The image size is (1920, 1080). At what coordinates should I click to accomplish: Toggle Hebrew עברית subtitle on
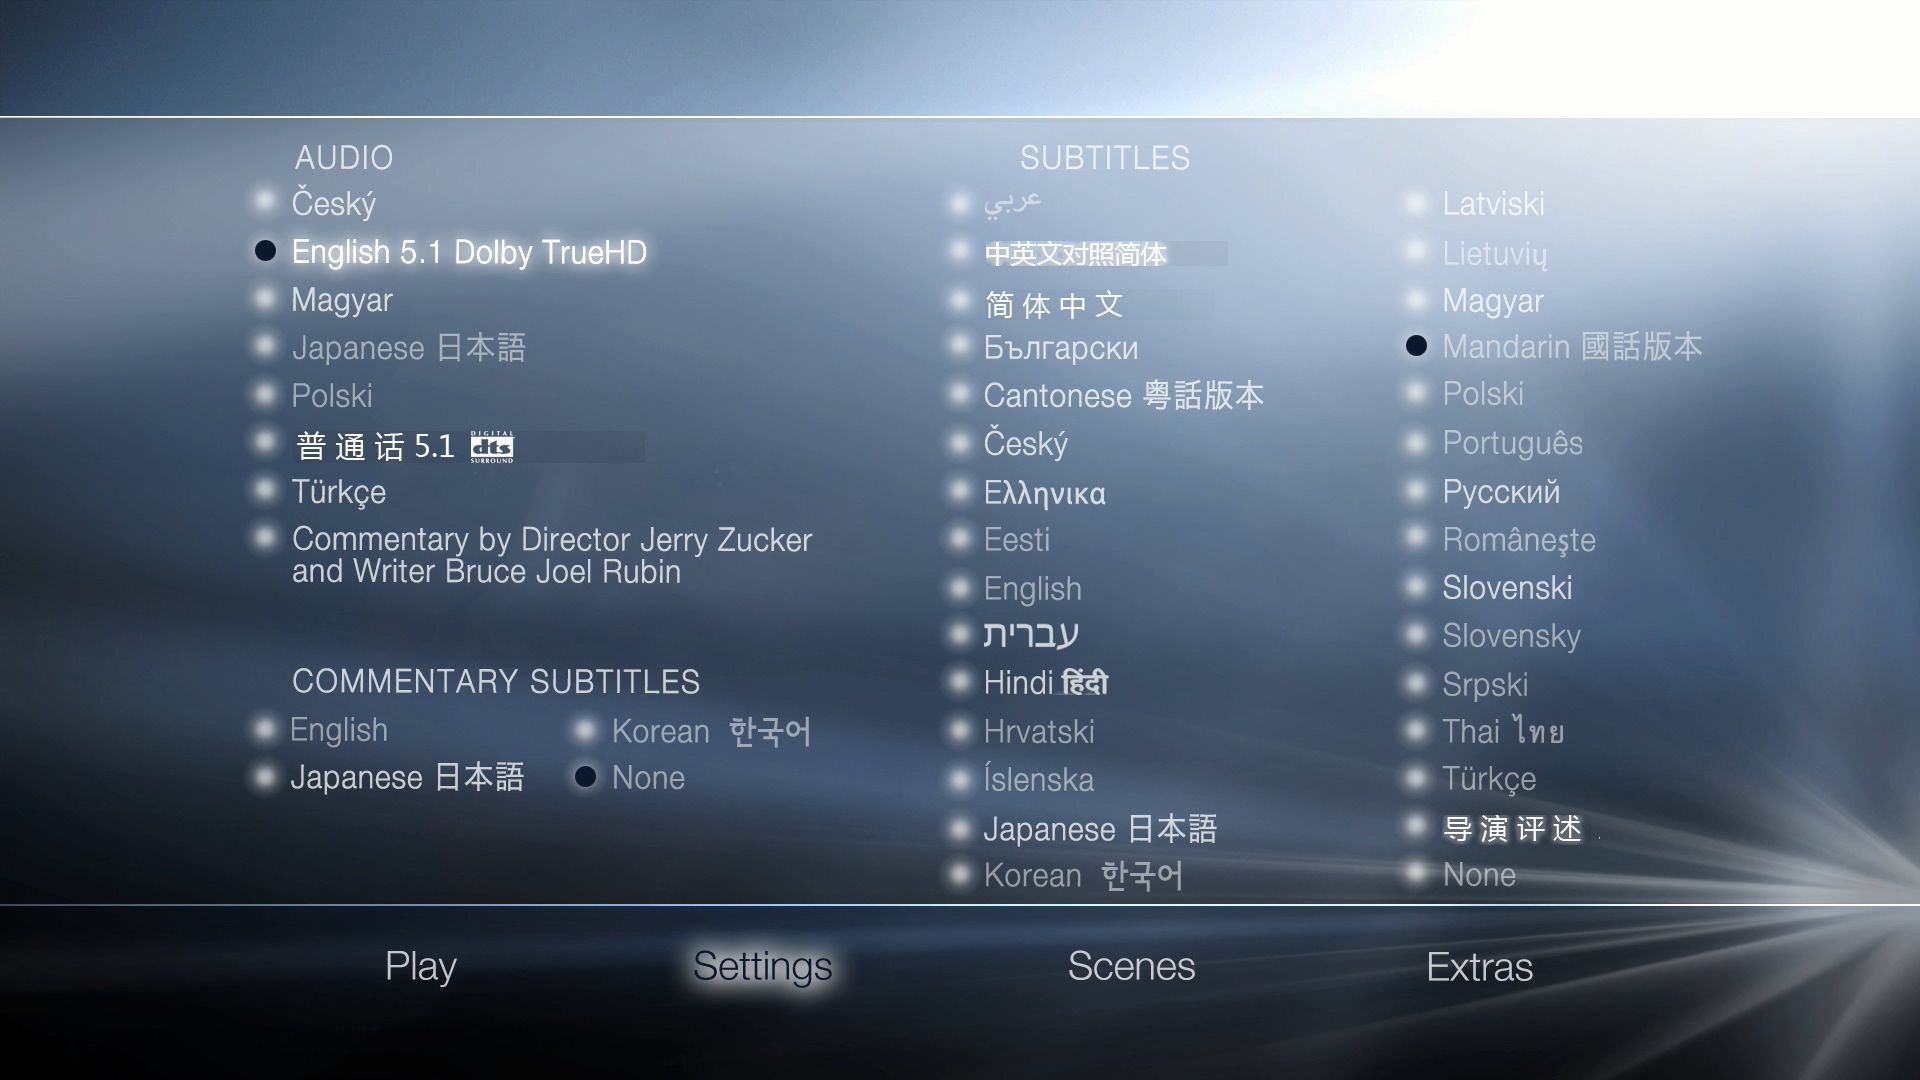click(x=957, y=633)
